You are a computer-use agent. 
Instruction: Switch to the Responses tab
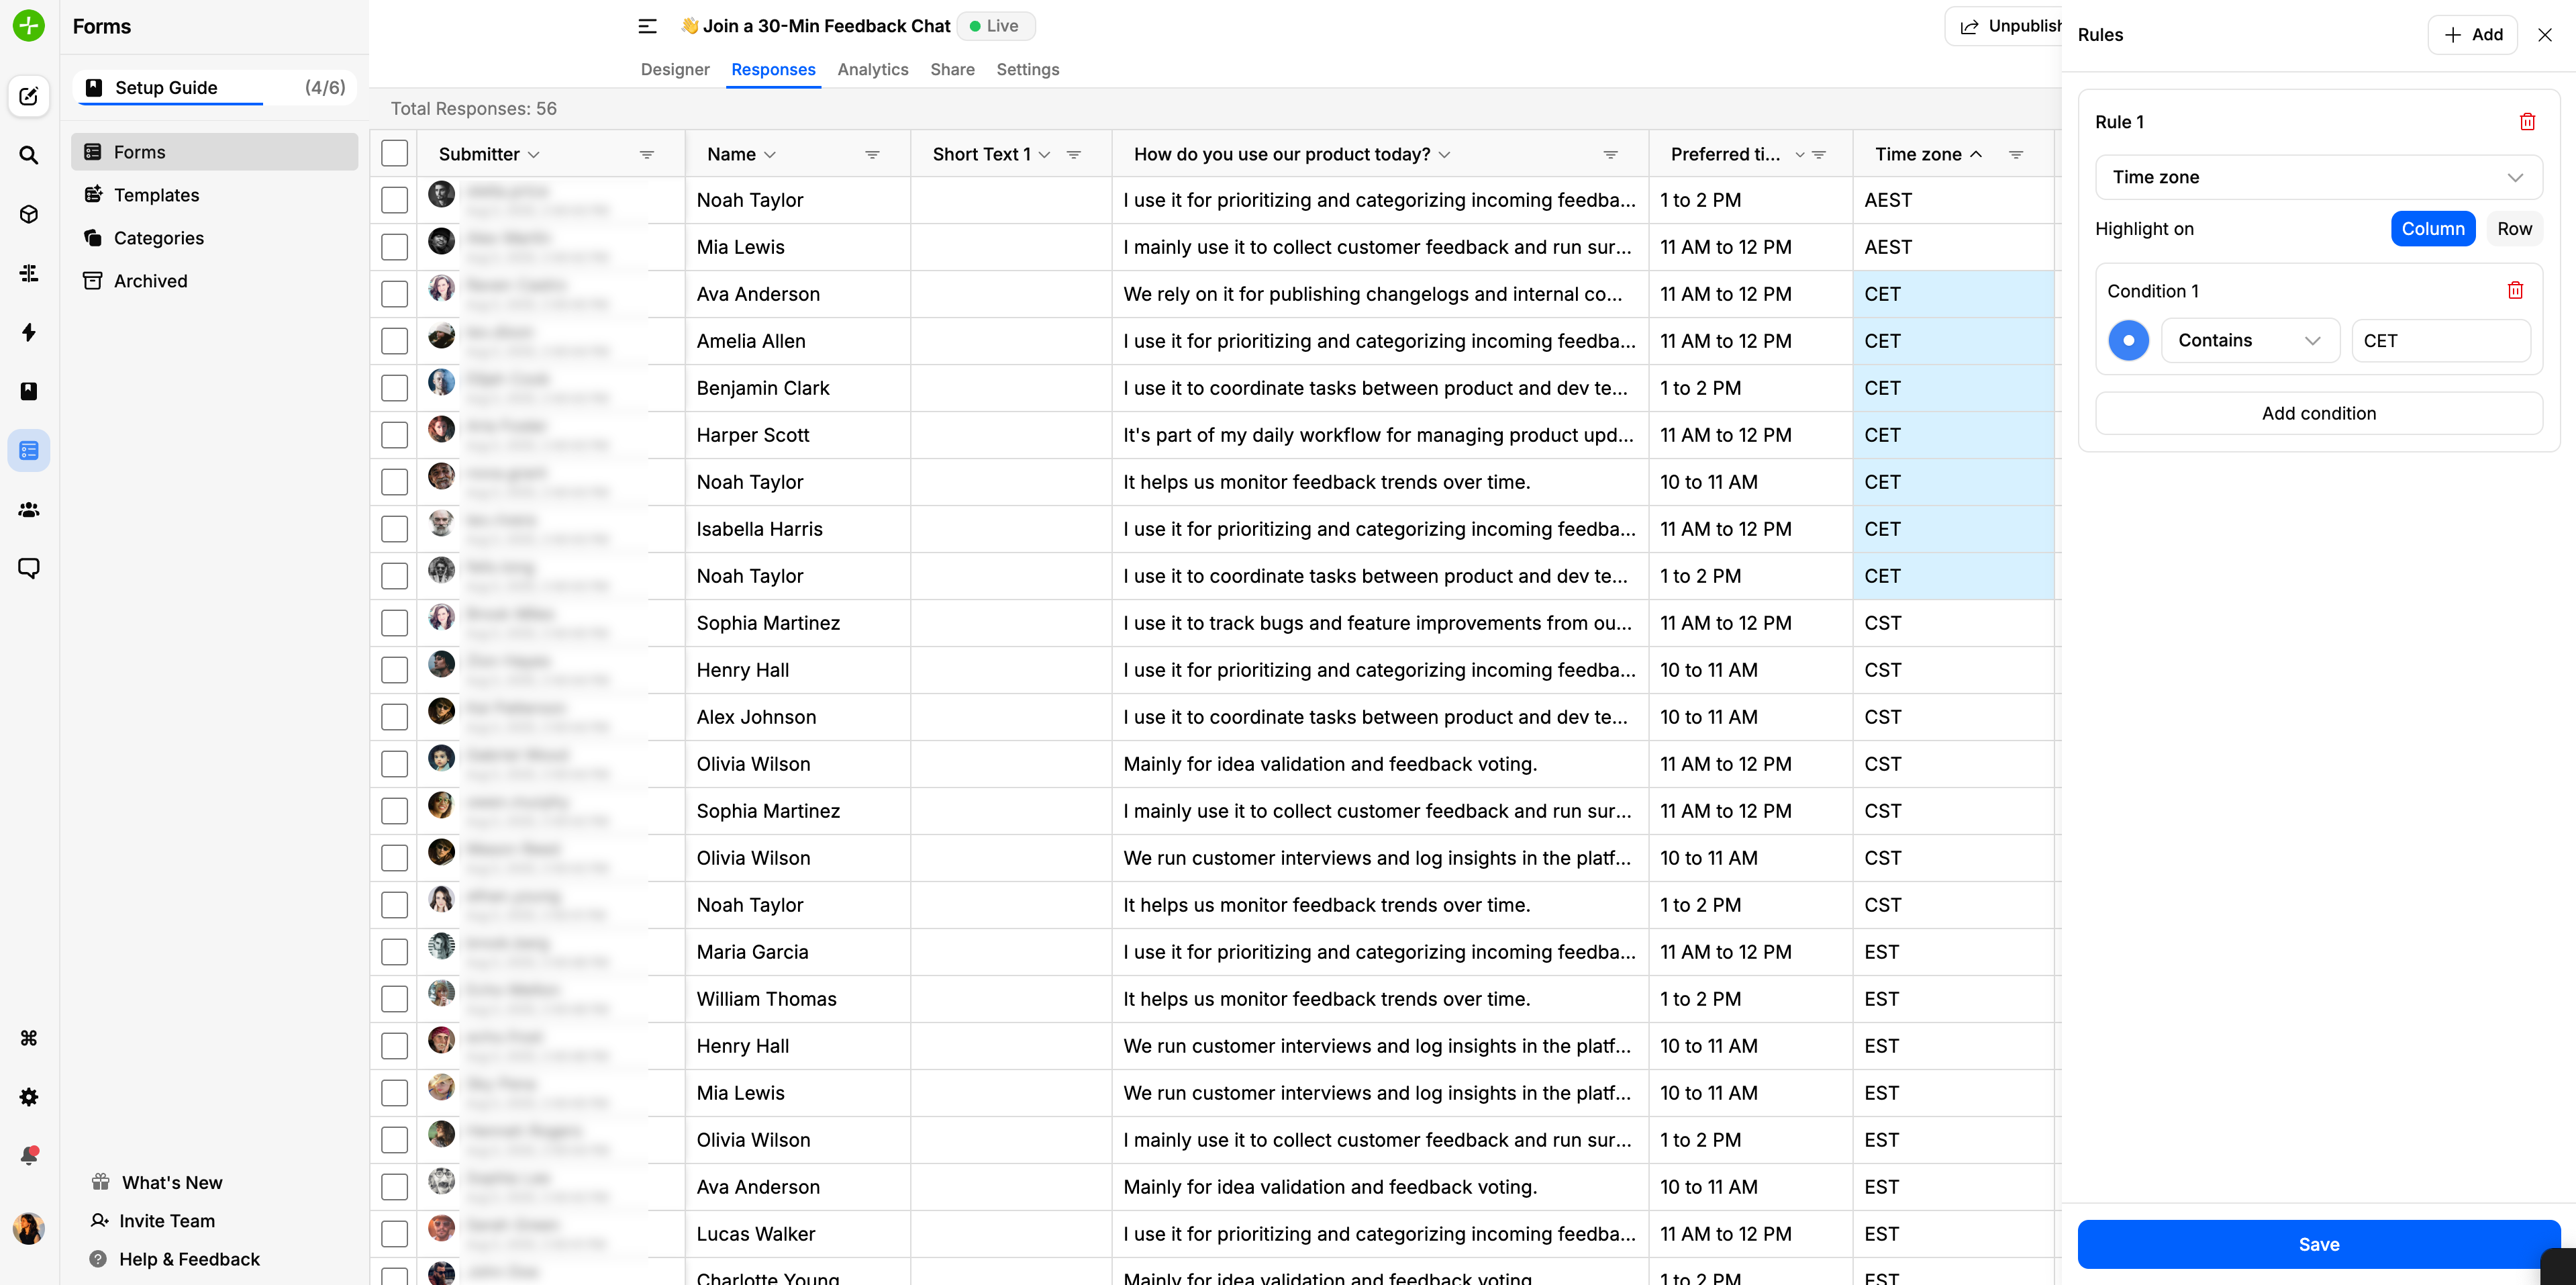773,70
